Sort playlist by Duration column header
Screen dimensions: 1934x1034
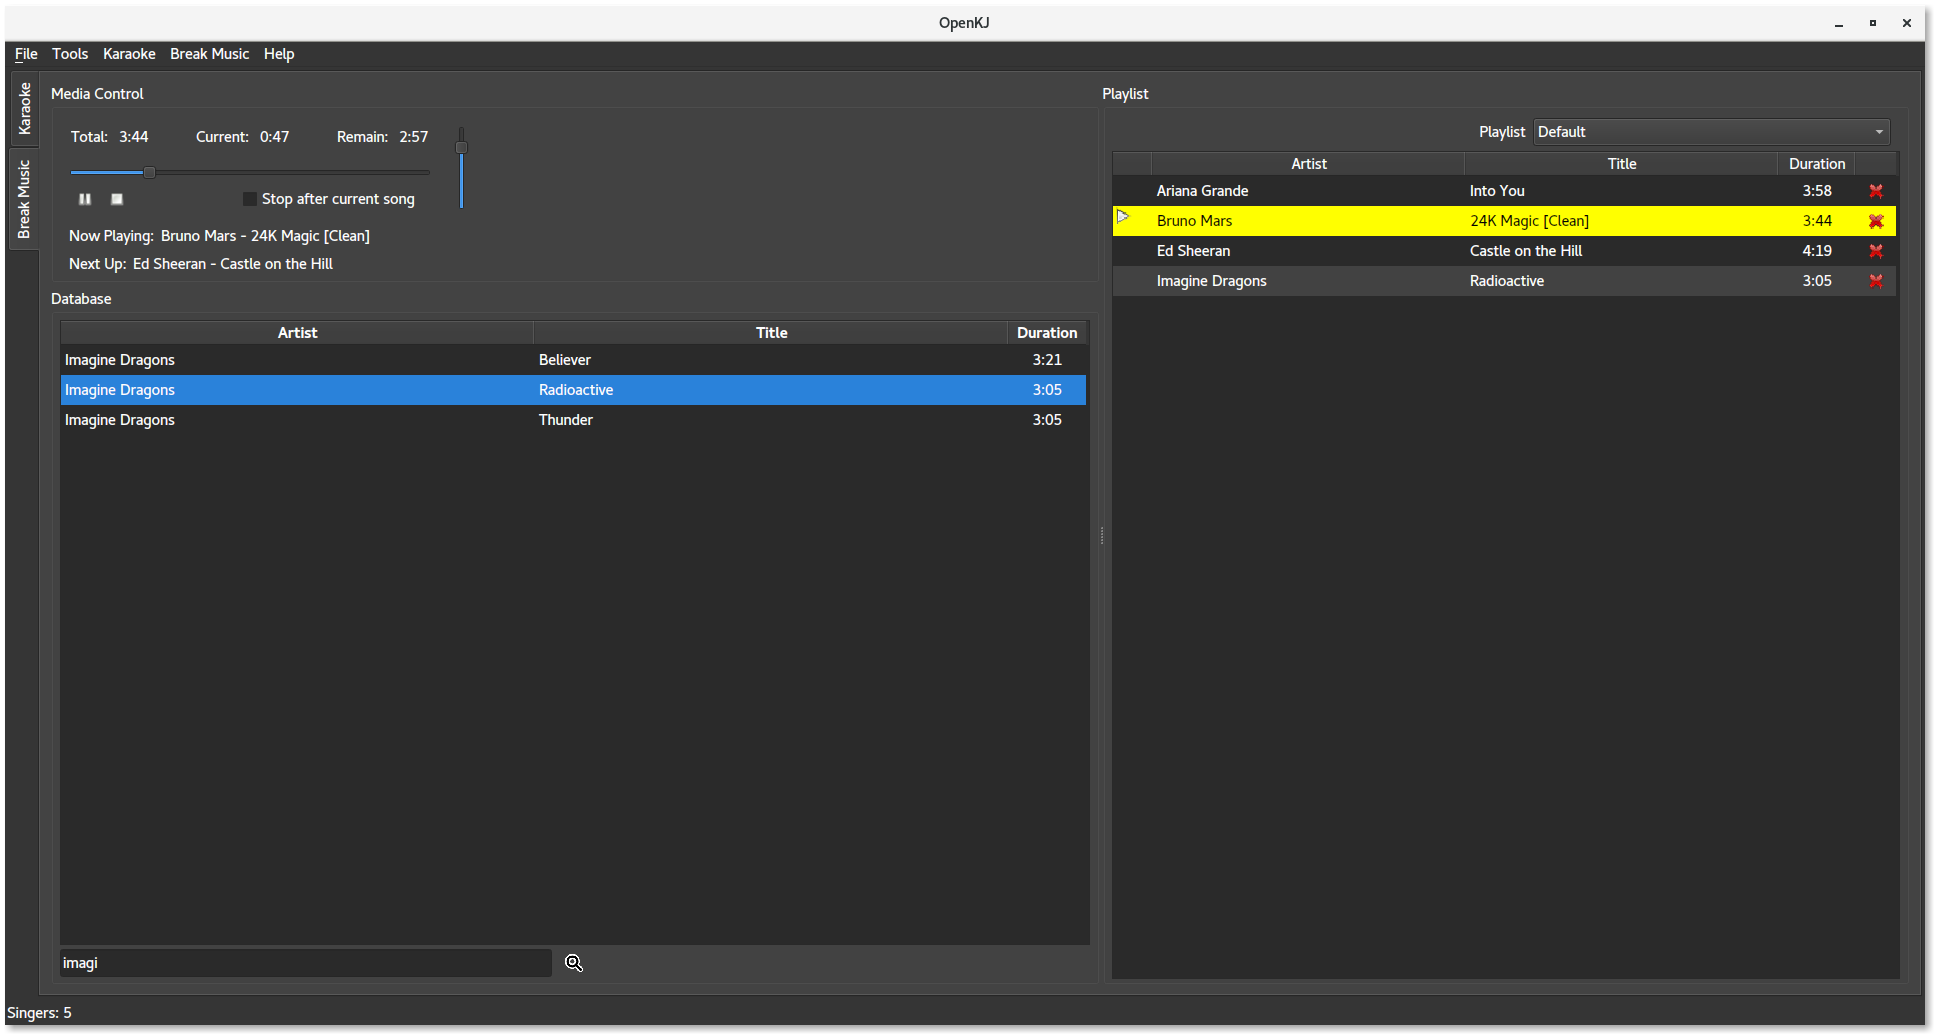[1816, 164]
